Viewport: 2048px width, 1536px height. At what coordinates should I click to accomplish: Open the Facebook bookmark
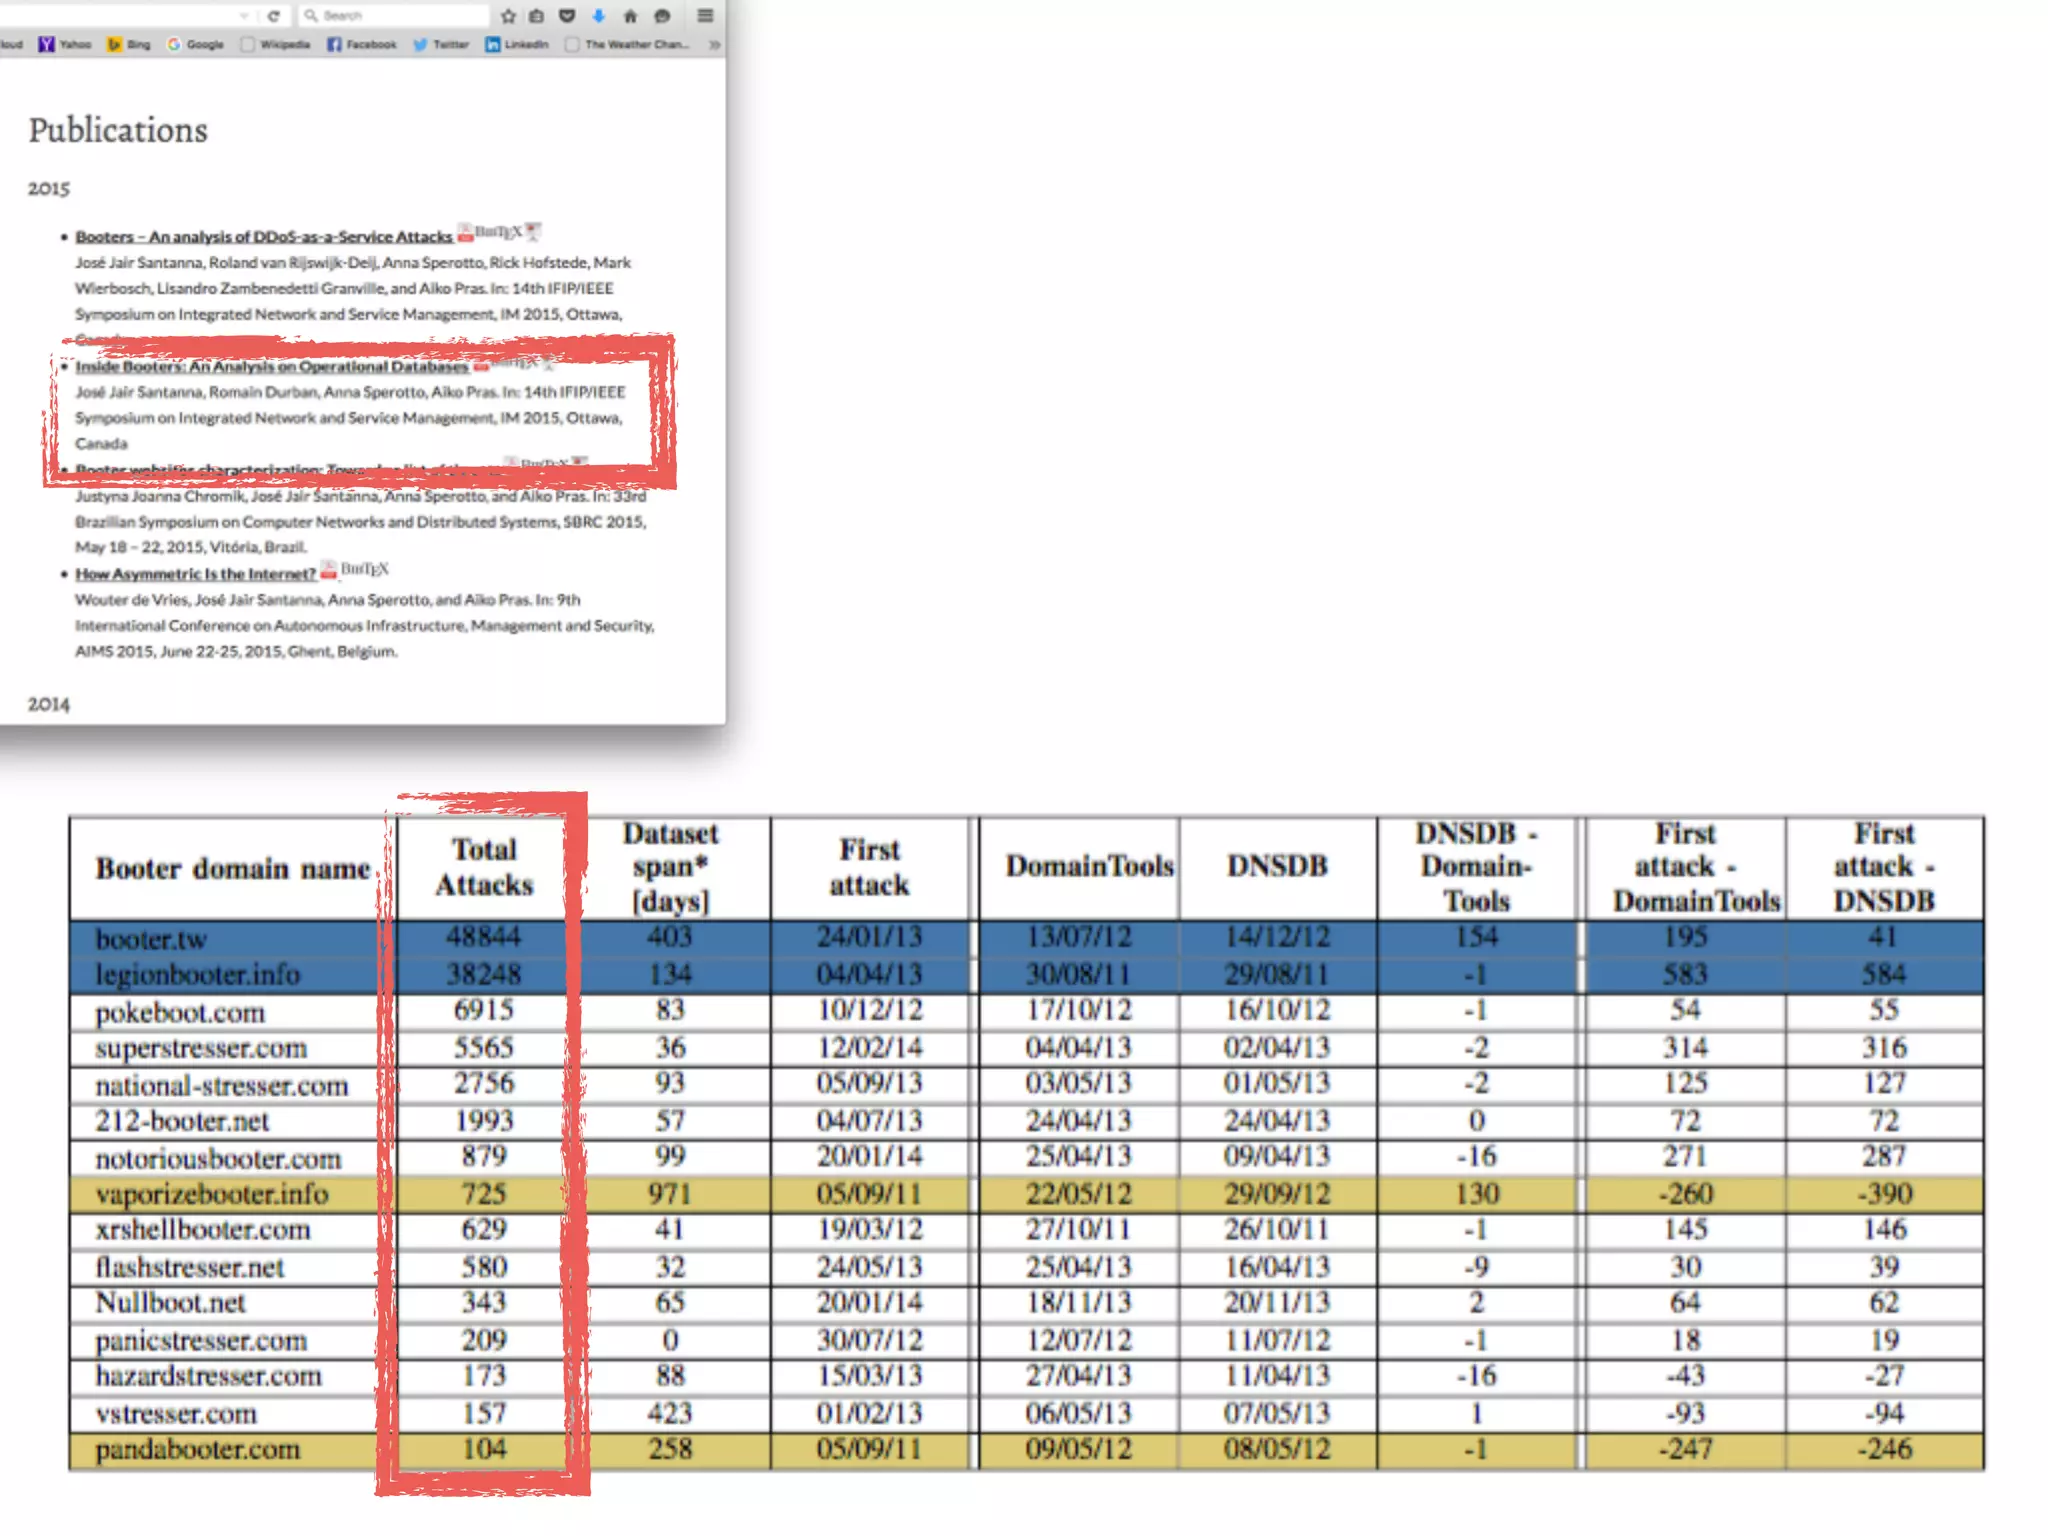point(362,44)
